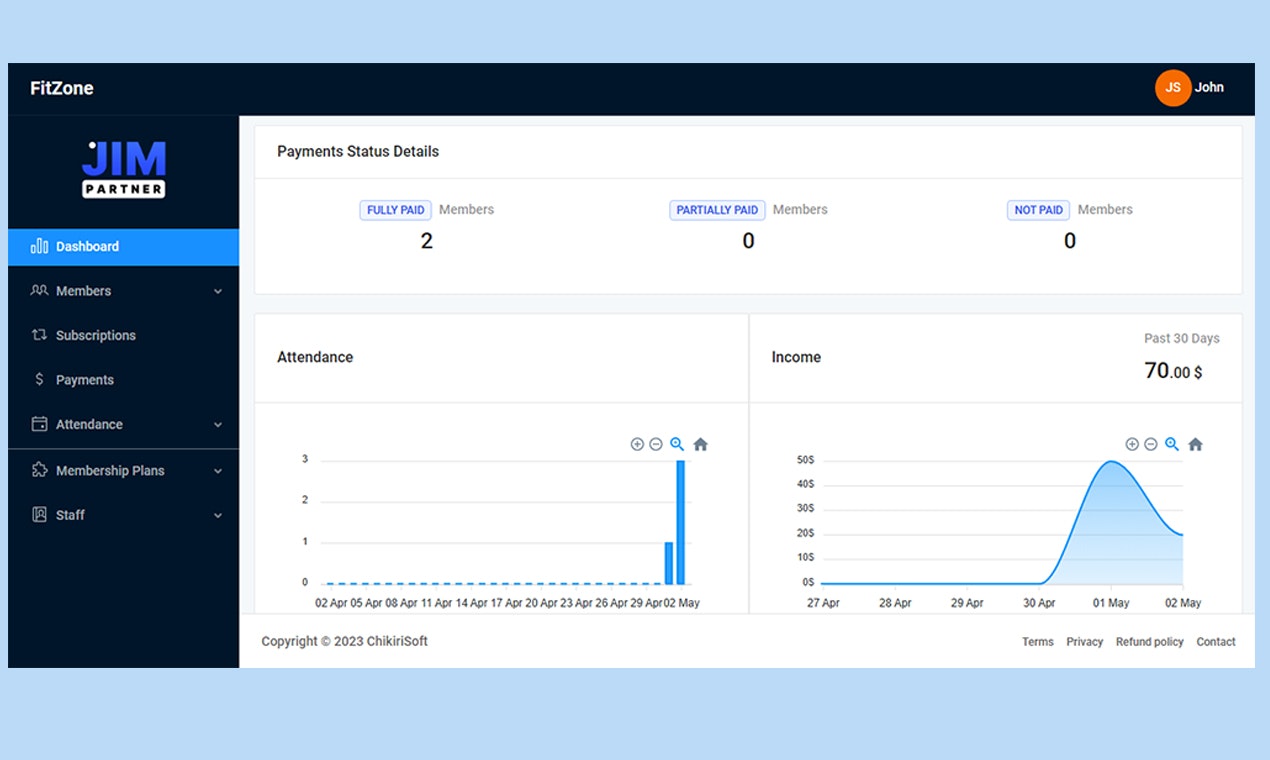This screenshot has width=1270, height=760.
Task: Click the Subscriptions repeat arrows icon
Action: point(40,335)
